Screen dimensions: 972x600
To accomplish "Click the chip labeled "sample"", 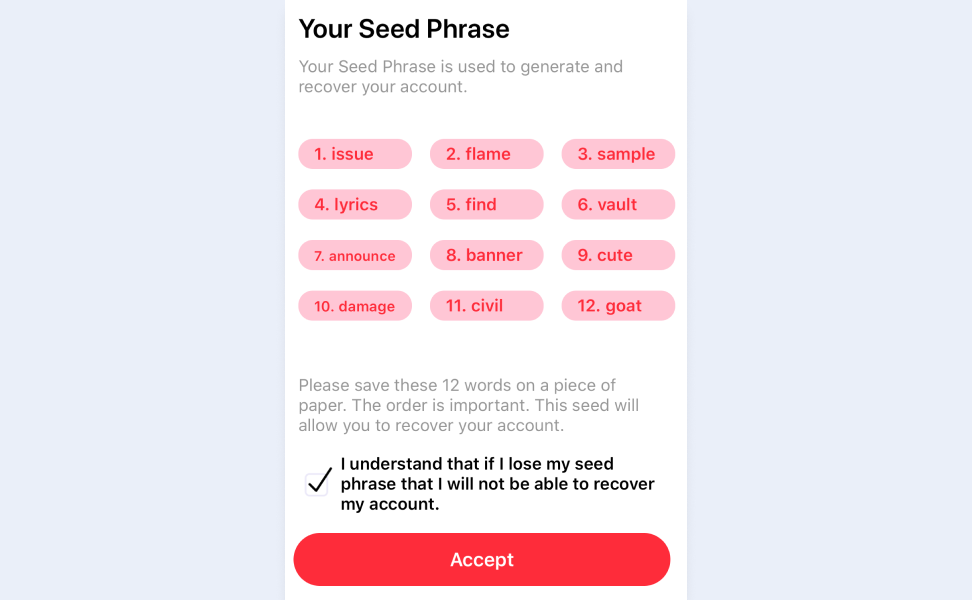I will [618, 154].
